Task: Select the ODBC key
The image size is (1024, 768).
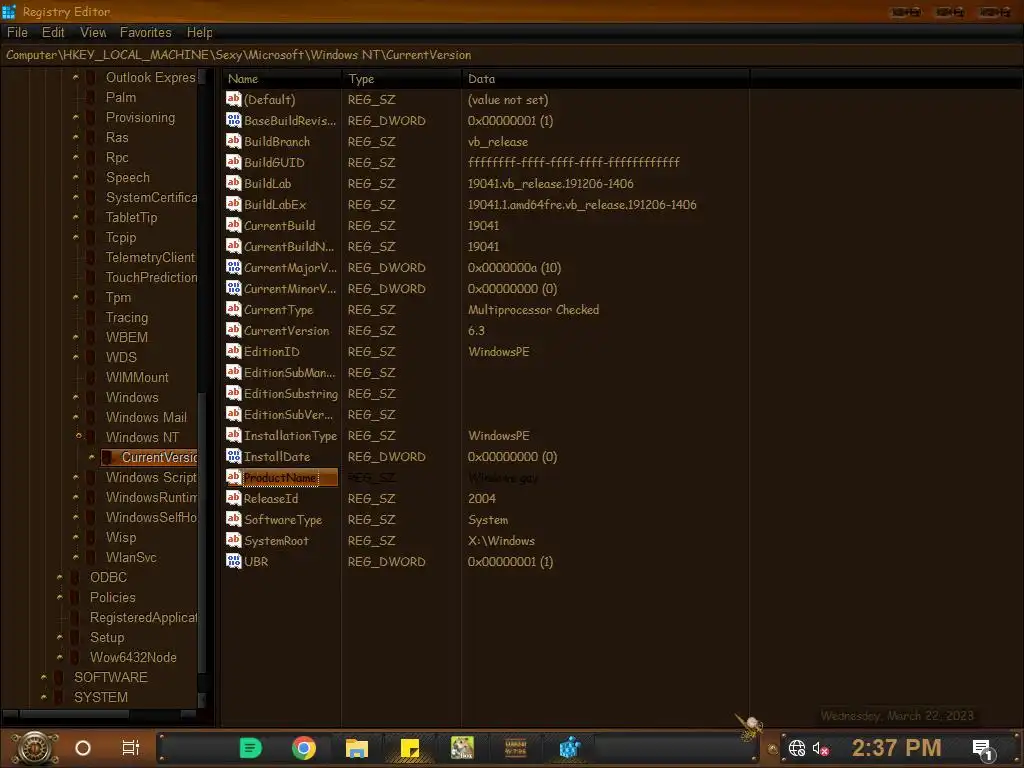Action: click(x=108, y=577)
